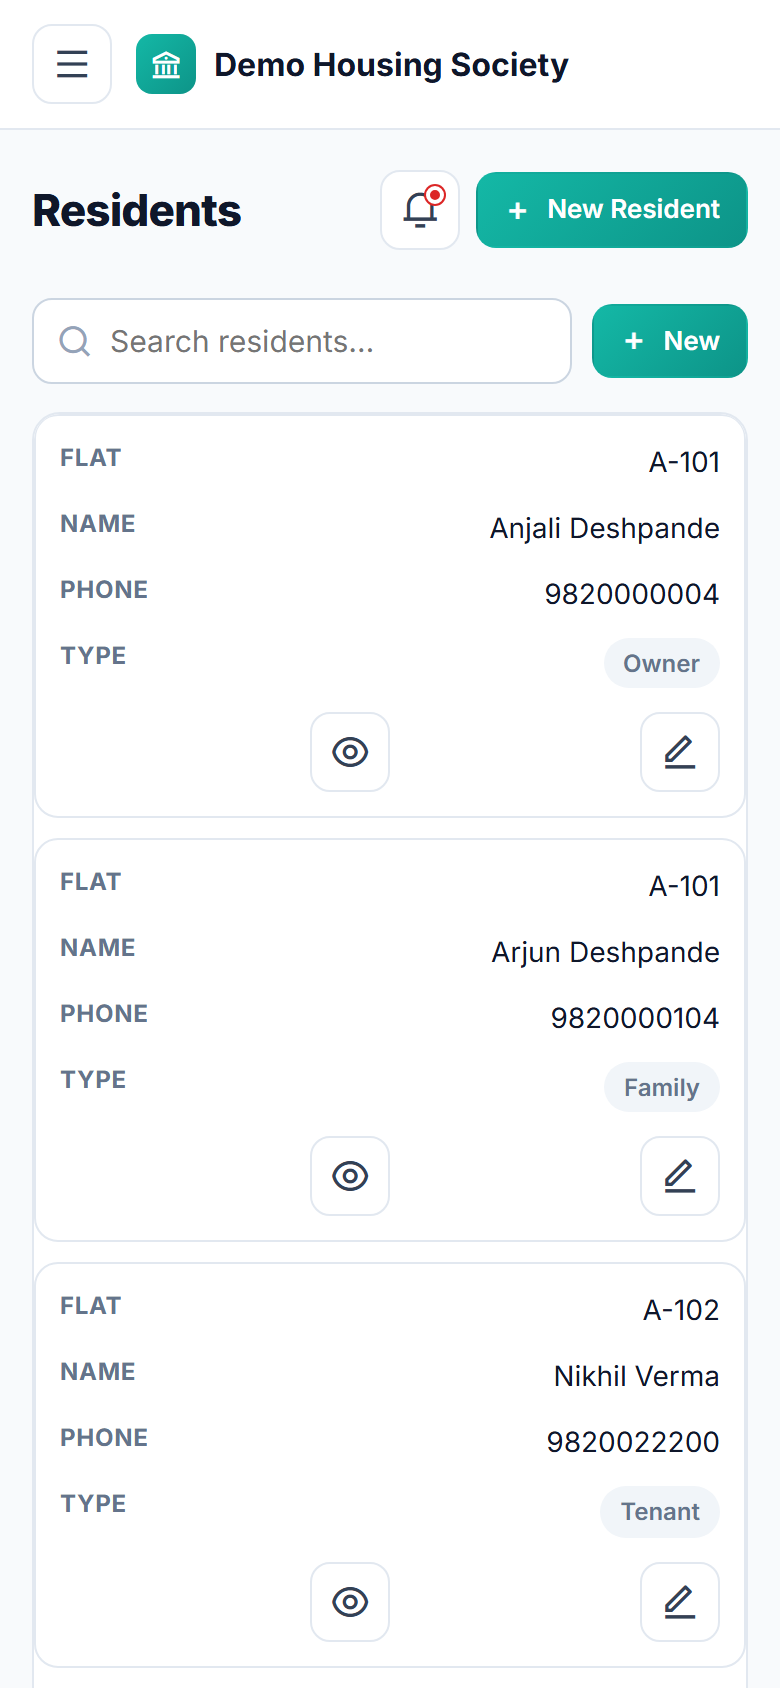
Task: Edit Anjali Deshpande's record with pencil icon
Action: (680, 752)
